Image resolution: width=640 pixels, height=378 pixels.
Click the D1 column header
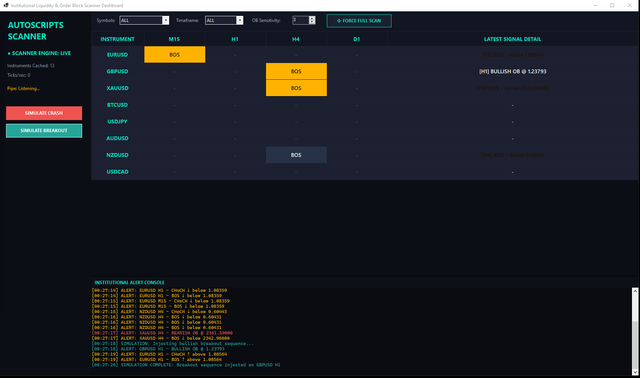tap(357, 39)
